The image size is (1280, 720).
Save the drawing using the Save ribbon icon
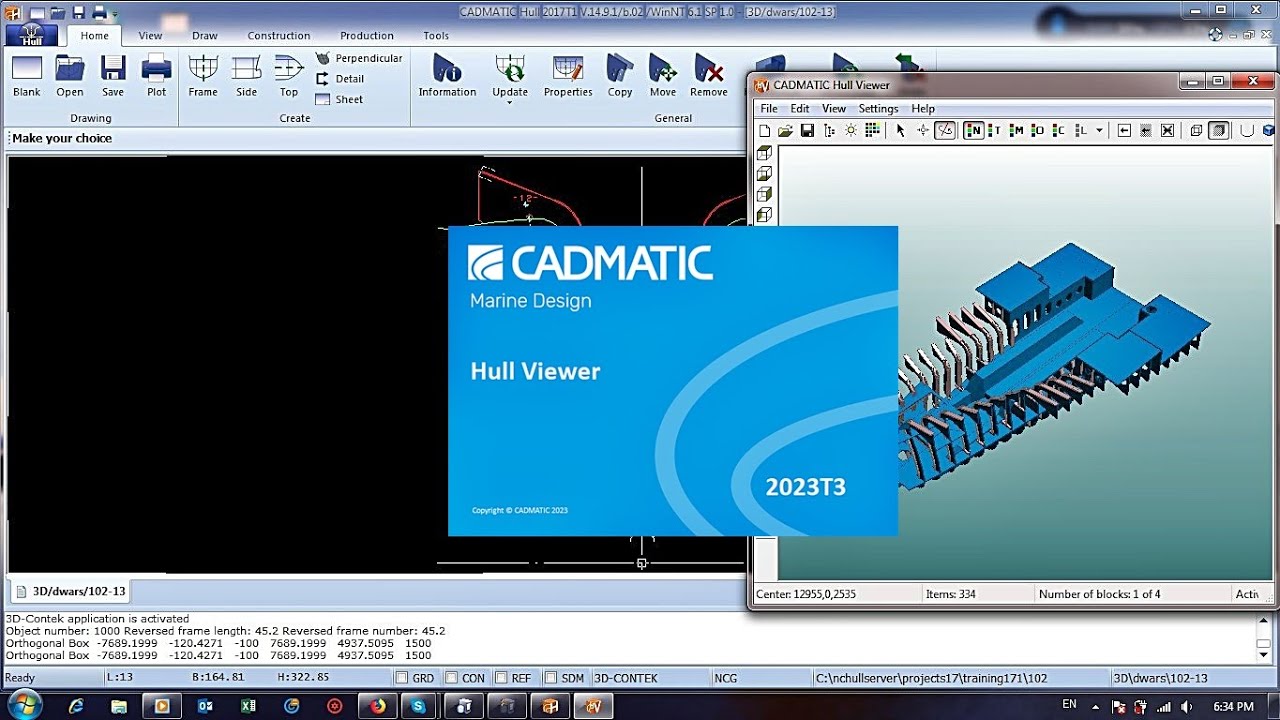pos(113,76)
